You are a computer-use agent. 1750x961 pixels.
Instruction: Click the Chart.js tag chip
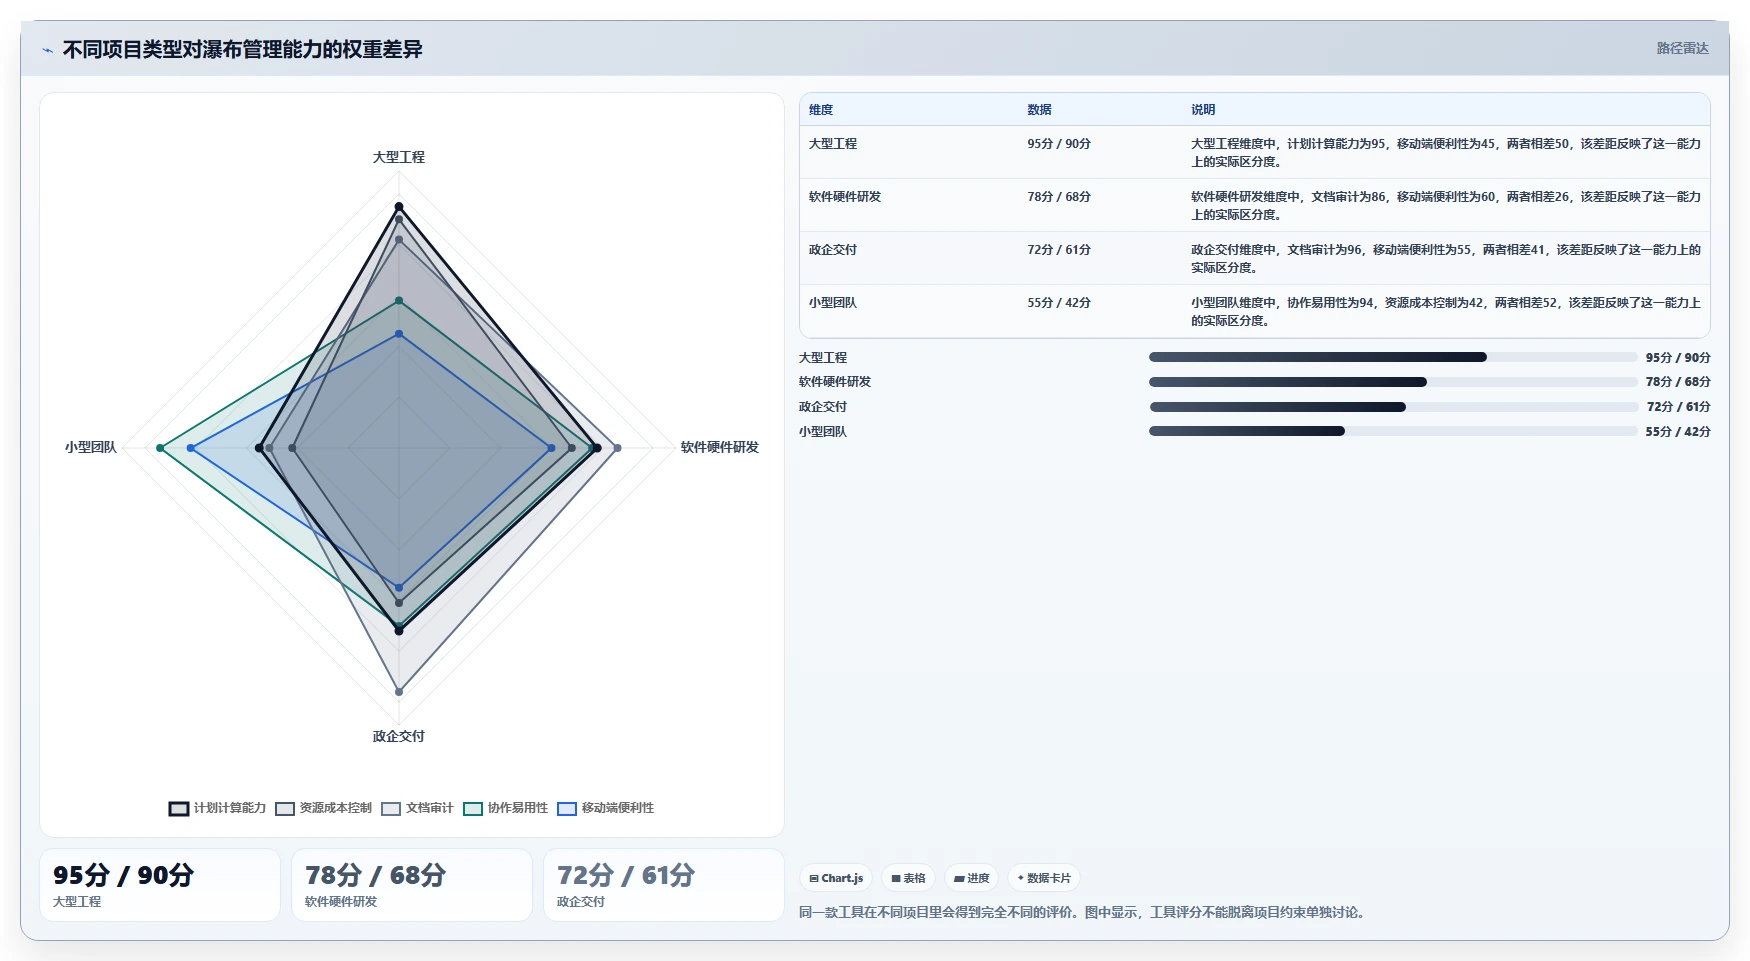[x=836, y=878]
